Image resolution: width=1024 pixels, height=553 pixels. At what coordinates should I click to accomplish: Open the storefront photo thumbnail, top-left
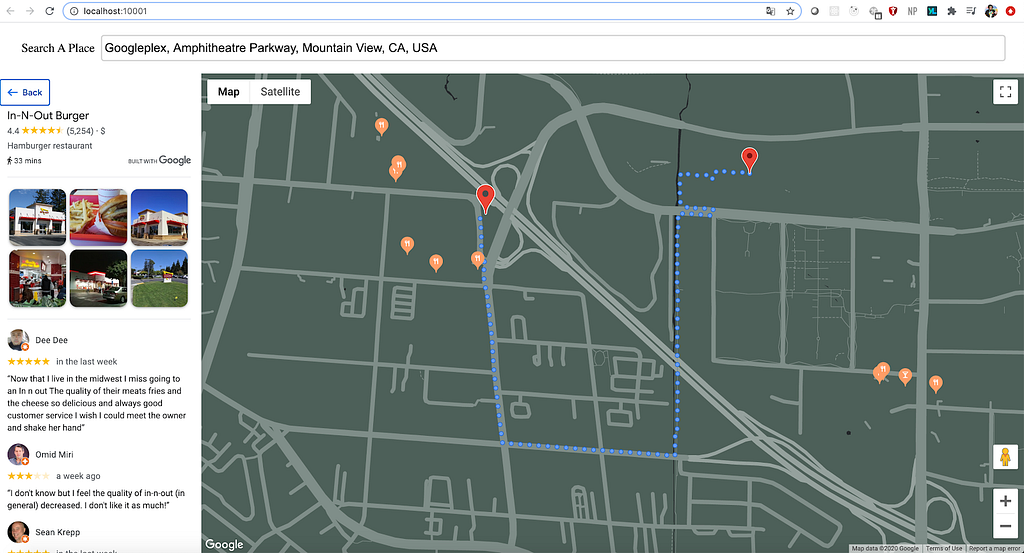click(x=37, y=217)
